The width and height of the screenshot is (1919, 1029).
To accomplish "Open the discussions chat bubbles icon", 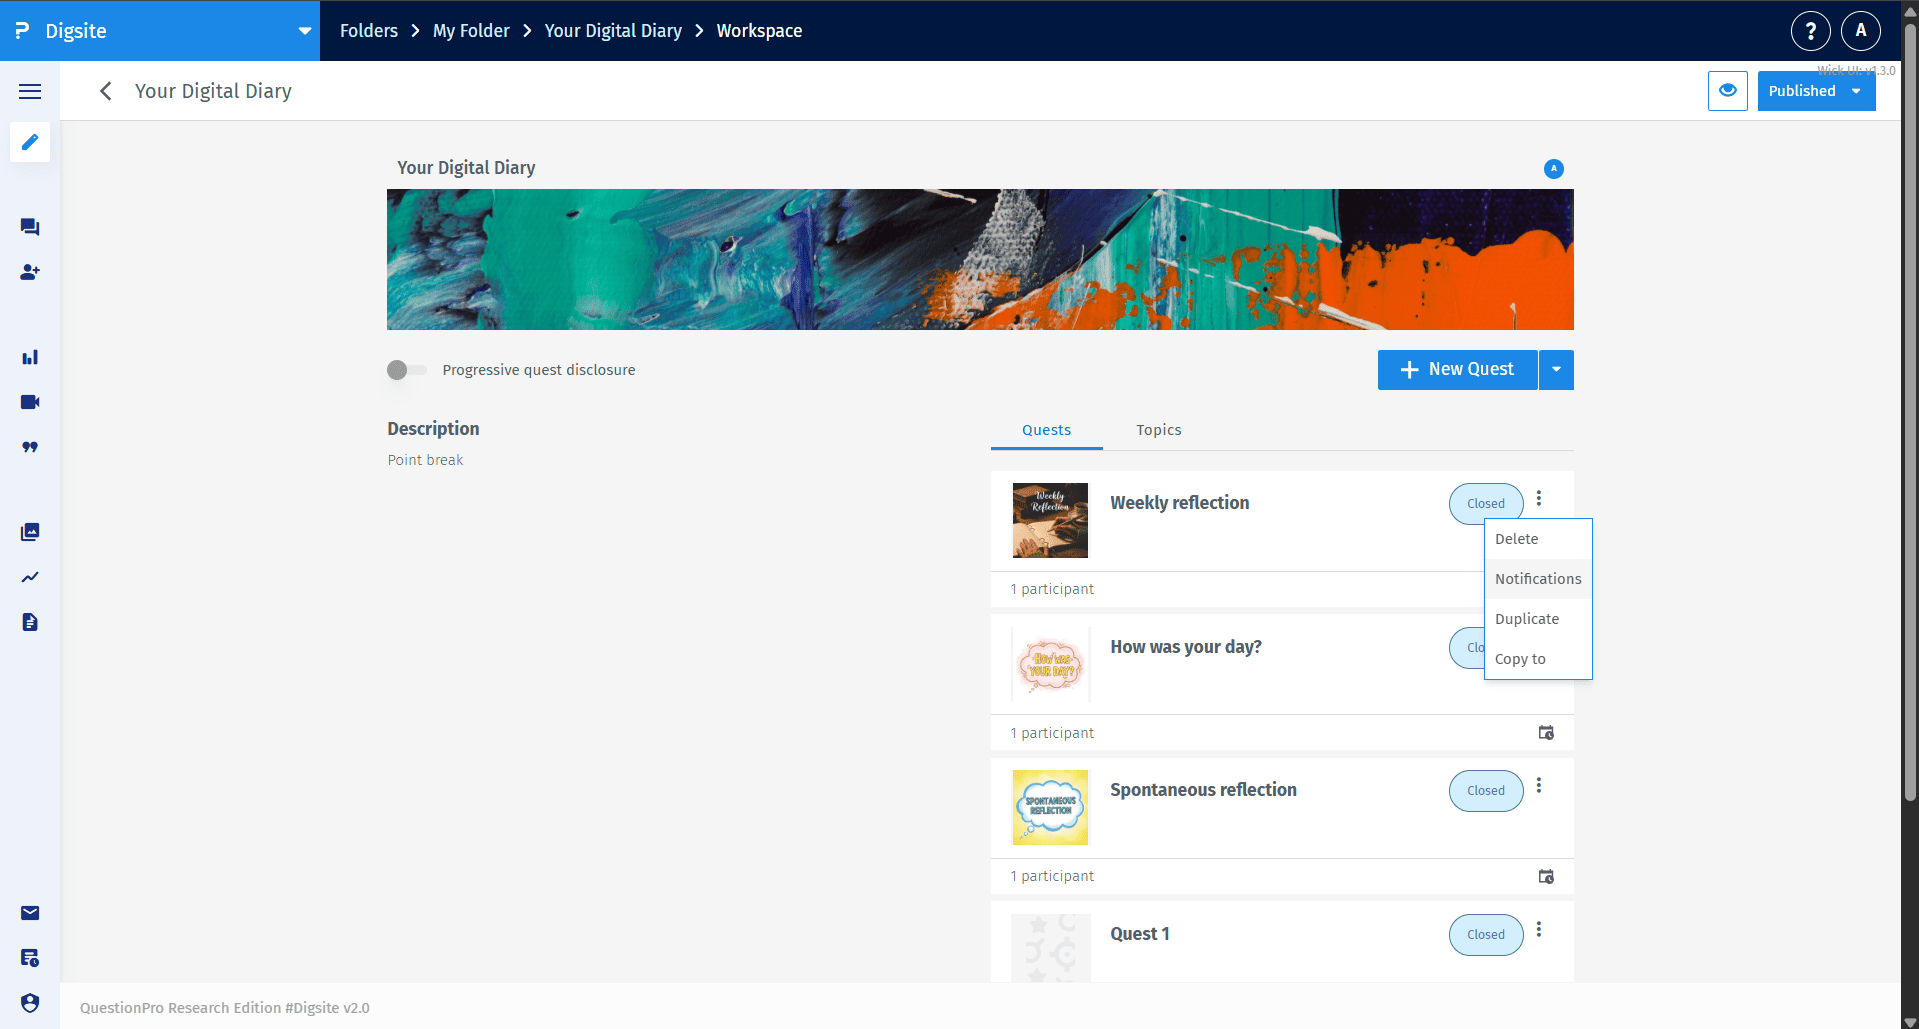I will (x=30, y=227).
